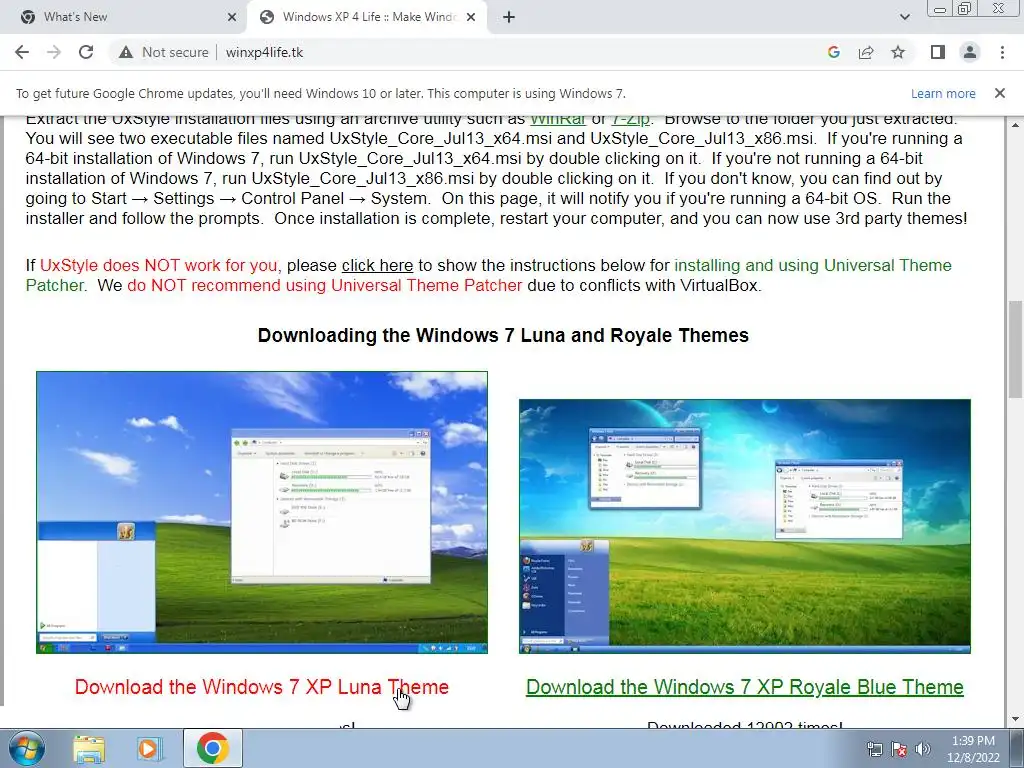Download the Windows 7 XP Royale Blue Theme
This screenshot has width=1024, height=768.
coord(744,687)
